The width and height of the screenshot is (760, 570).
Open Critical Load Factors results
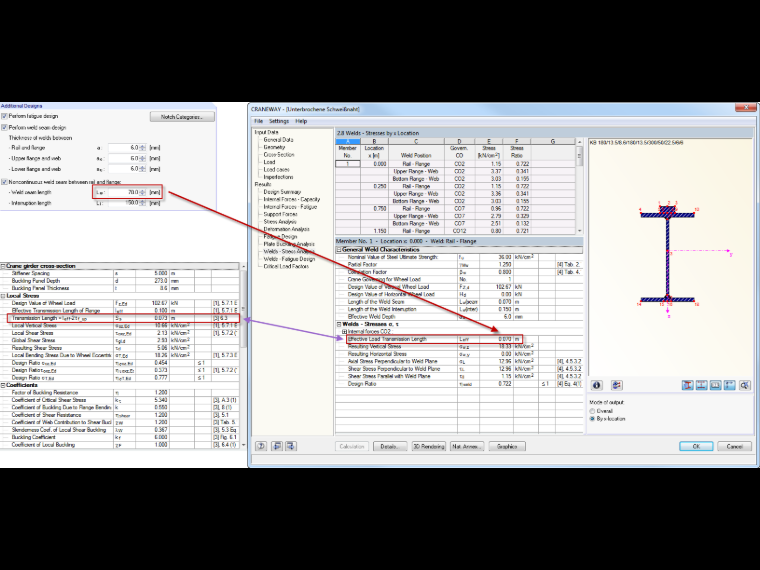tap(286, 266)
